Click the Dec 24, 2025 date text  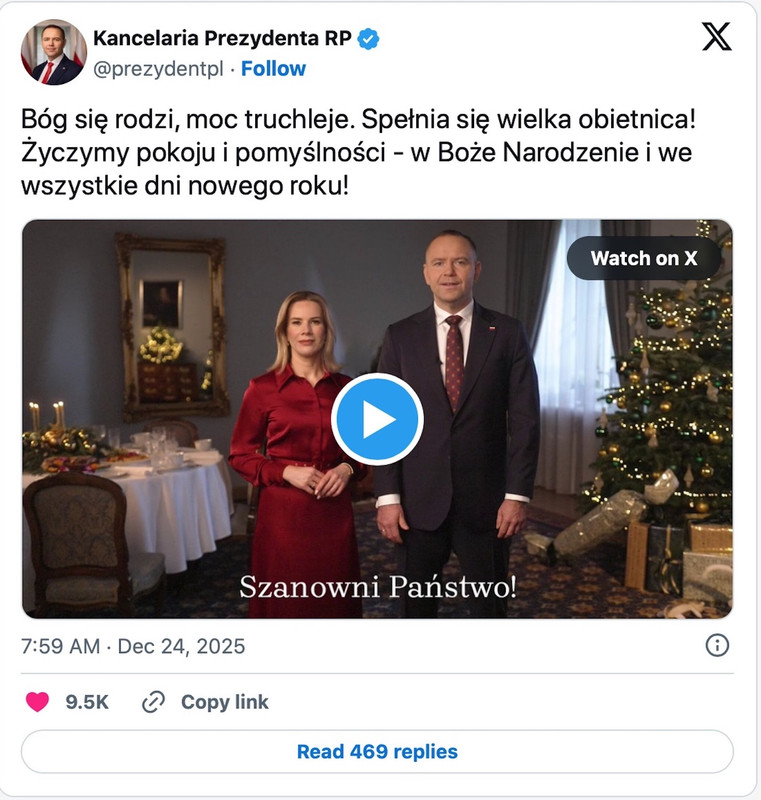pos(181,646)
